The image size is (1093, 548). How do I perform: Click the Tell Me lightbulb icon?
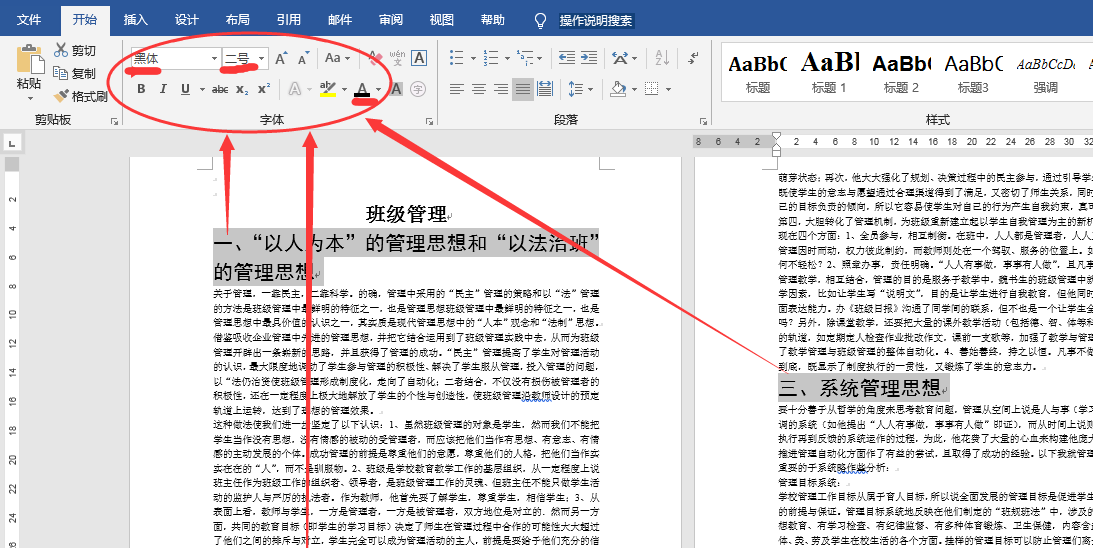tap(540, 21)
